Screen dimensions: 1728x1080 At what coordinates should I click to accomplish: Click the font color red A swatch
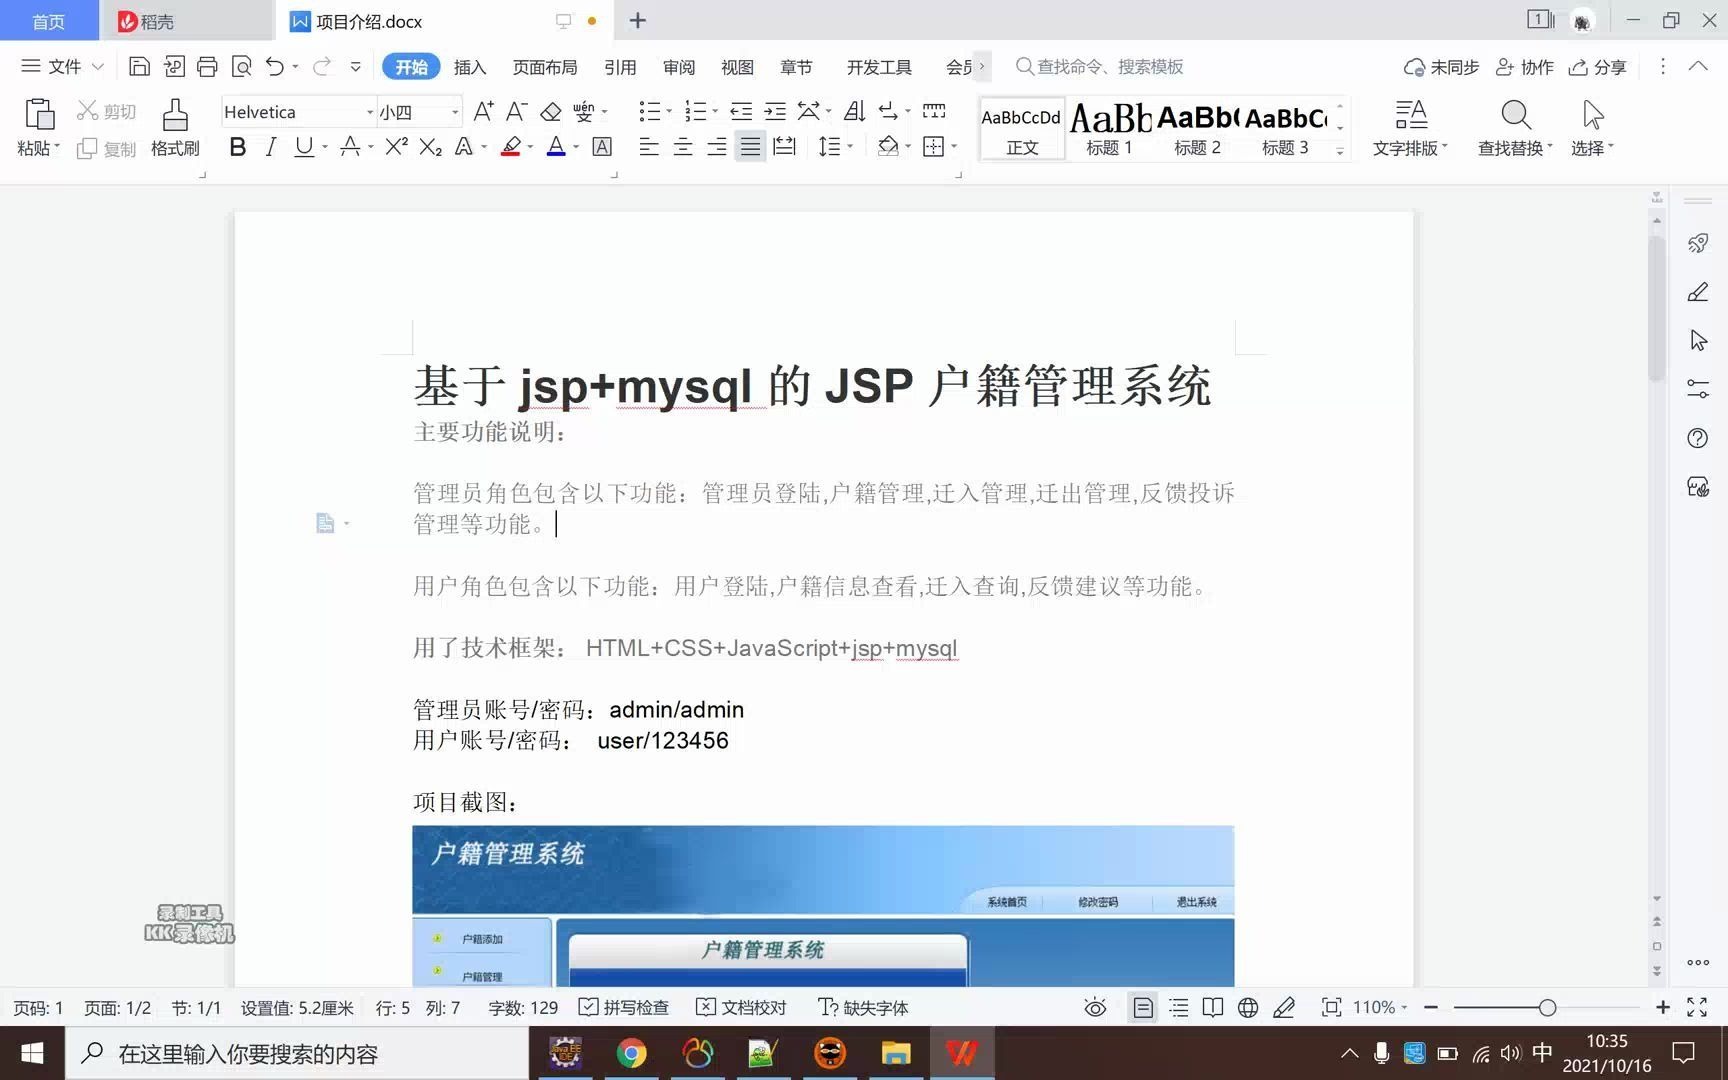[x=556, y=147]
